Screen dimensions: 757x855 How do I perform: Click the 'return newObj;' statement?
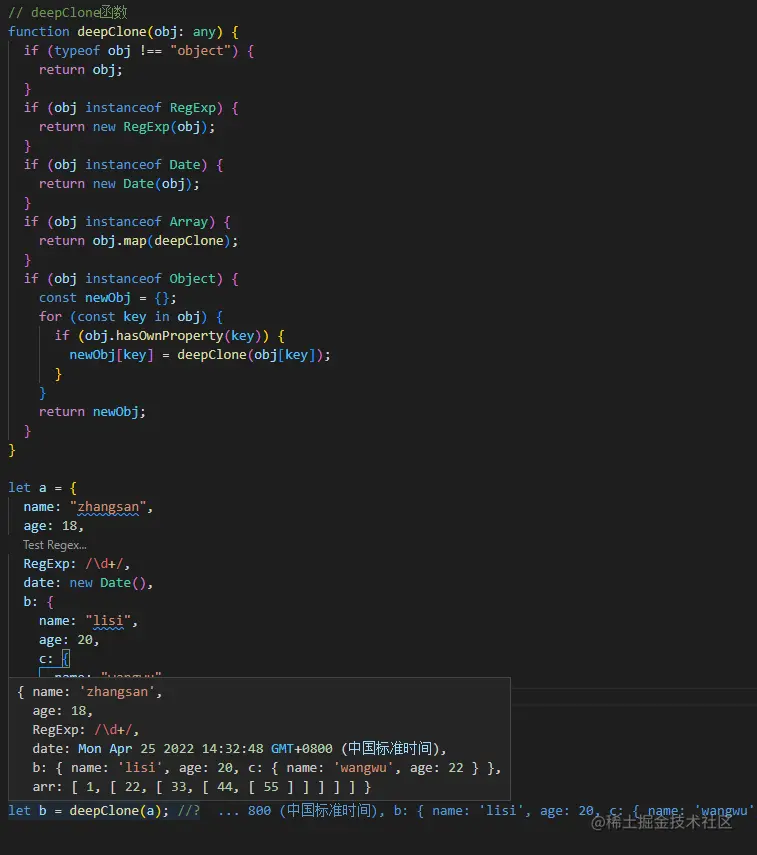click(x=92, y=412)
